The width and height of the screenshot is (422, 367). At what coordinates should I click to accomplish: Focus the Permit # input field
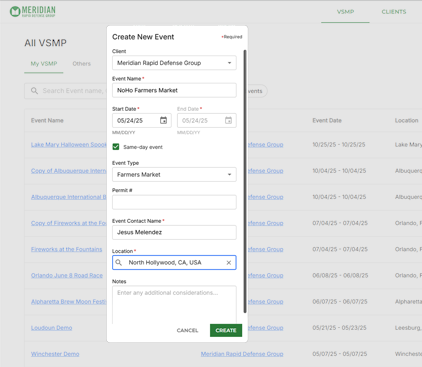click(174, 202)
